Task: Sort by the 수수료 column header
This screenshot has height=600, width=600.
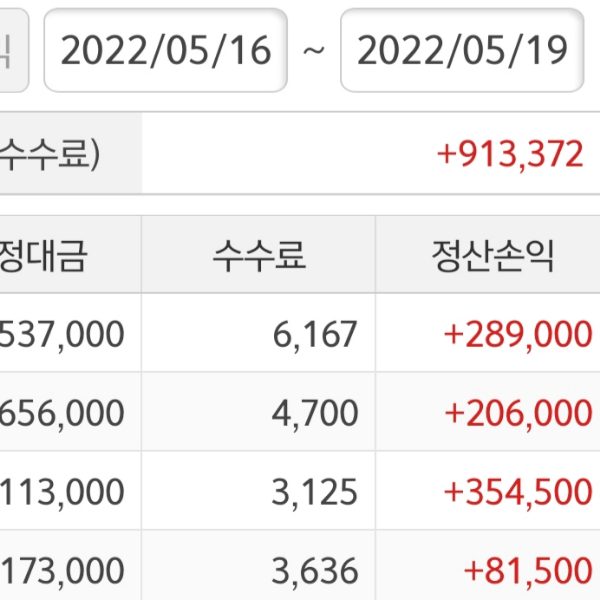Action: [258, 256]
